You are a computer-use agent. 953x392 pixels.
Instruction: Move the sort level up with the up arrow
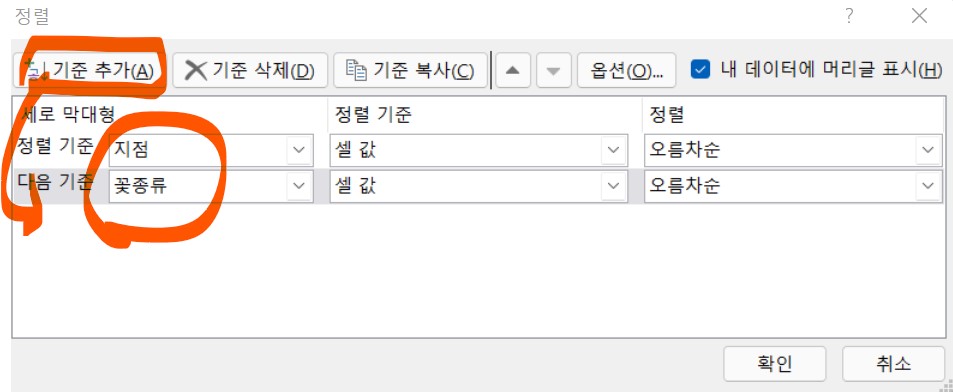pyautogui.click(x=513, y=70)
